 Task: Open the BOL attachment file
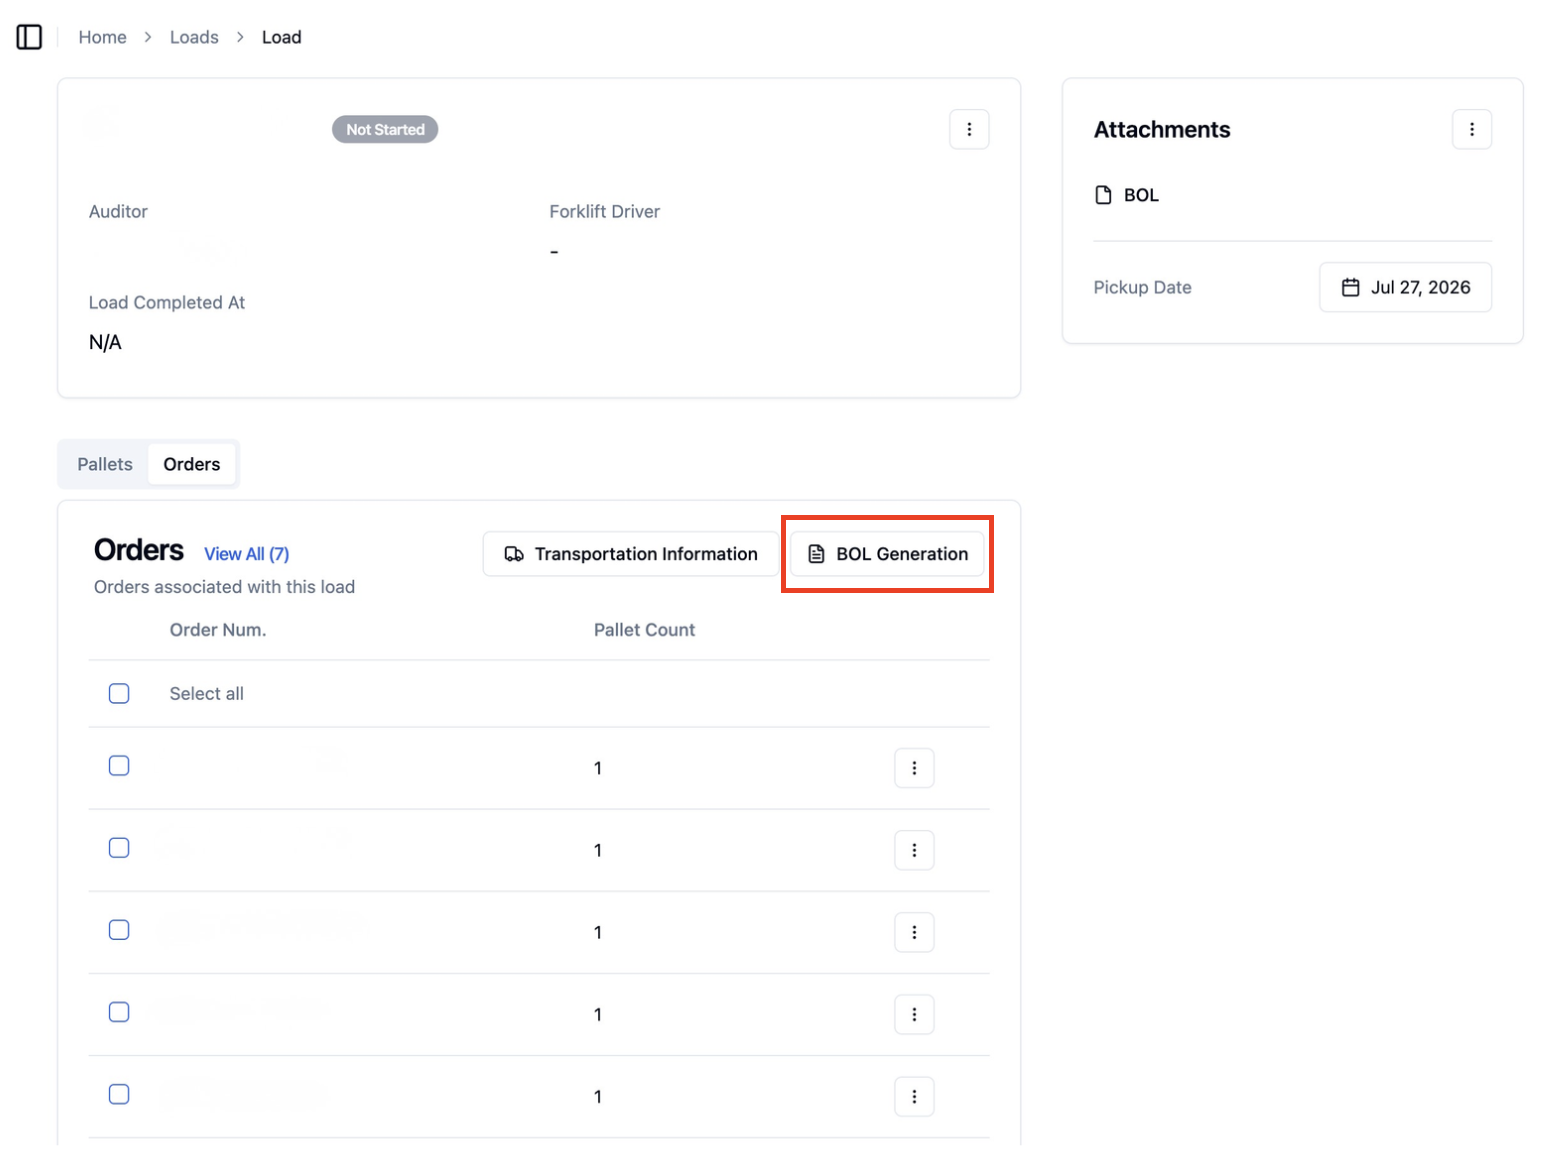(1126, 195)
